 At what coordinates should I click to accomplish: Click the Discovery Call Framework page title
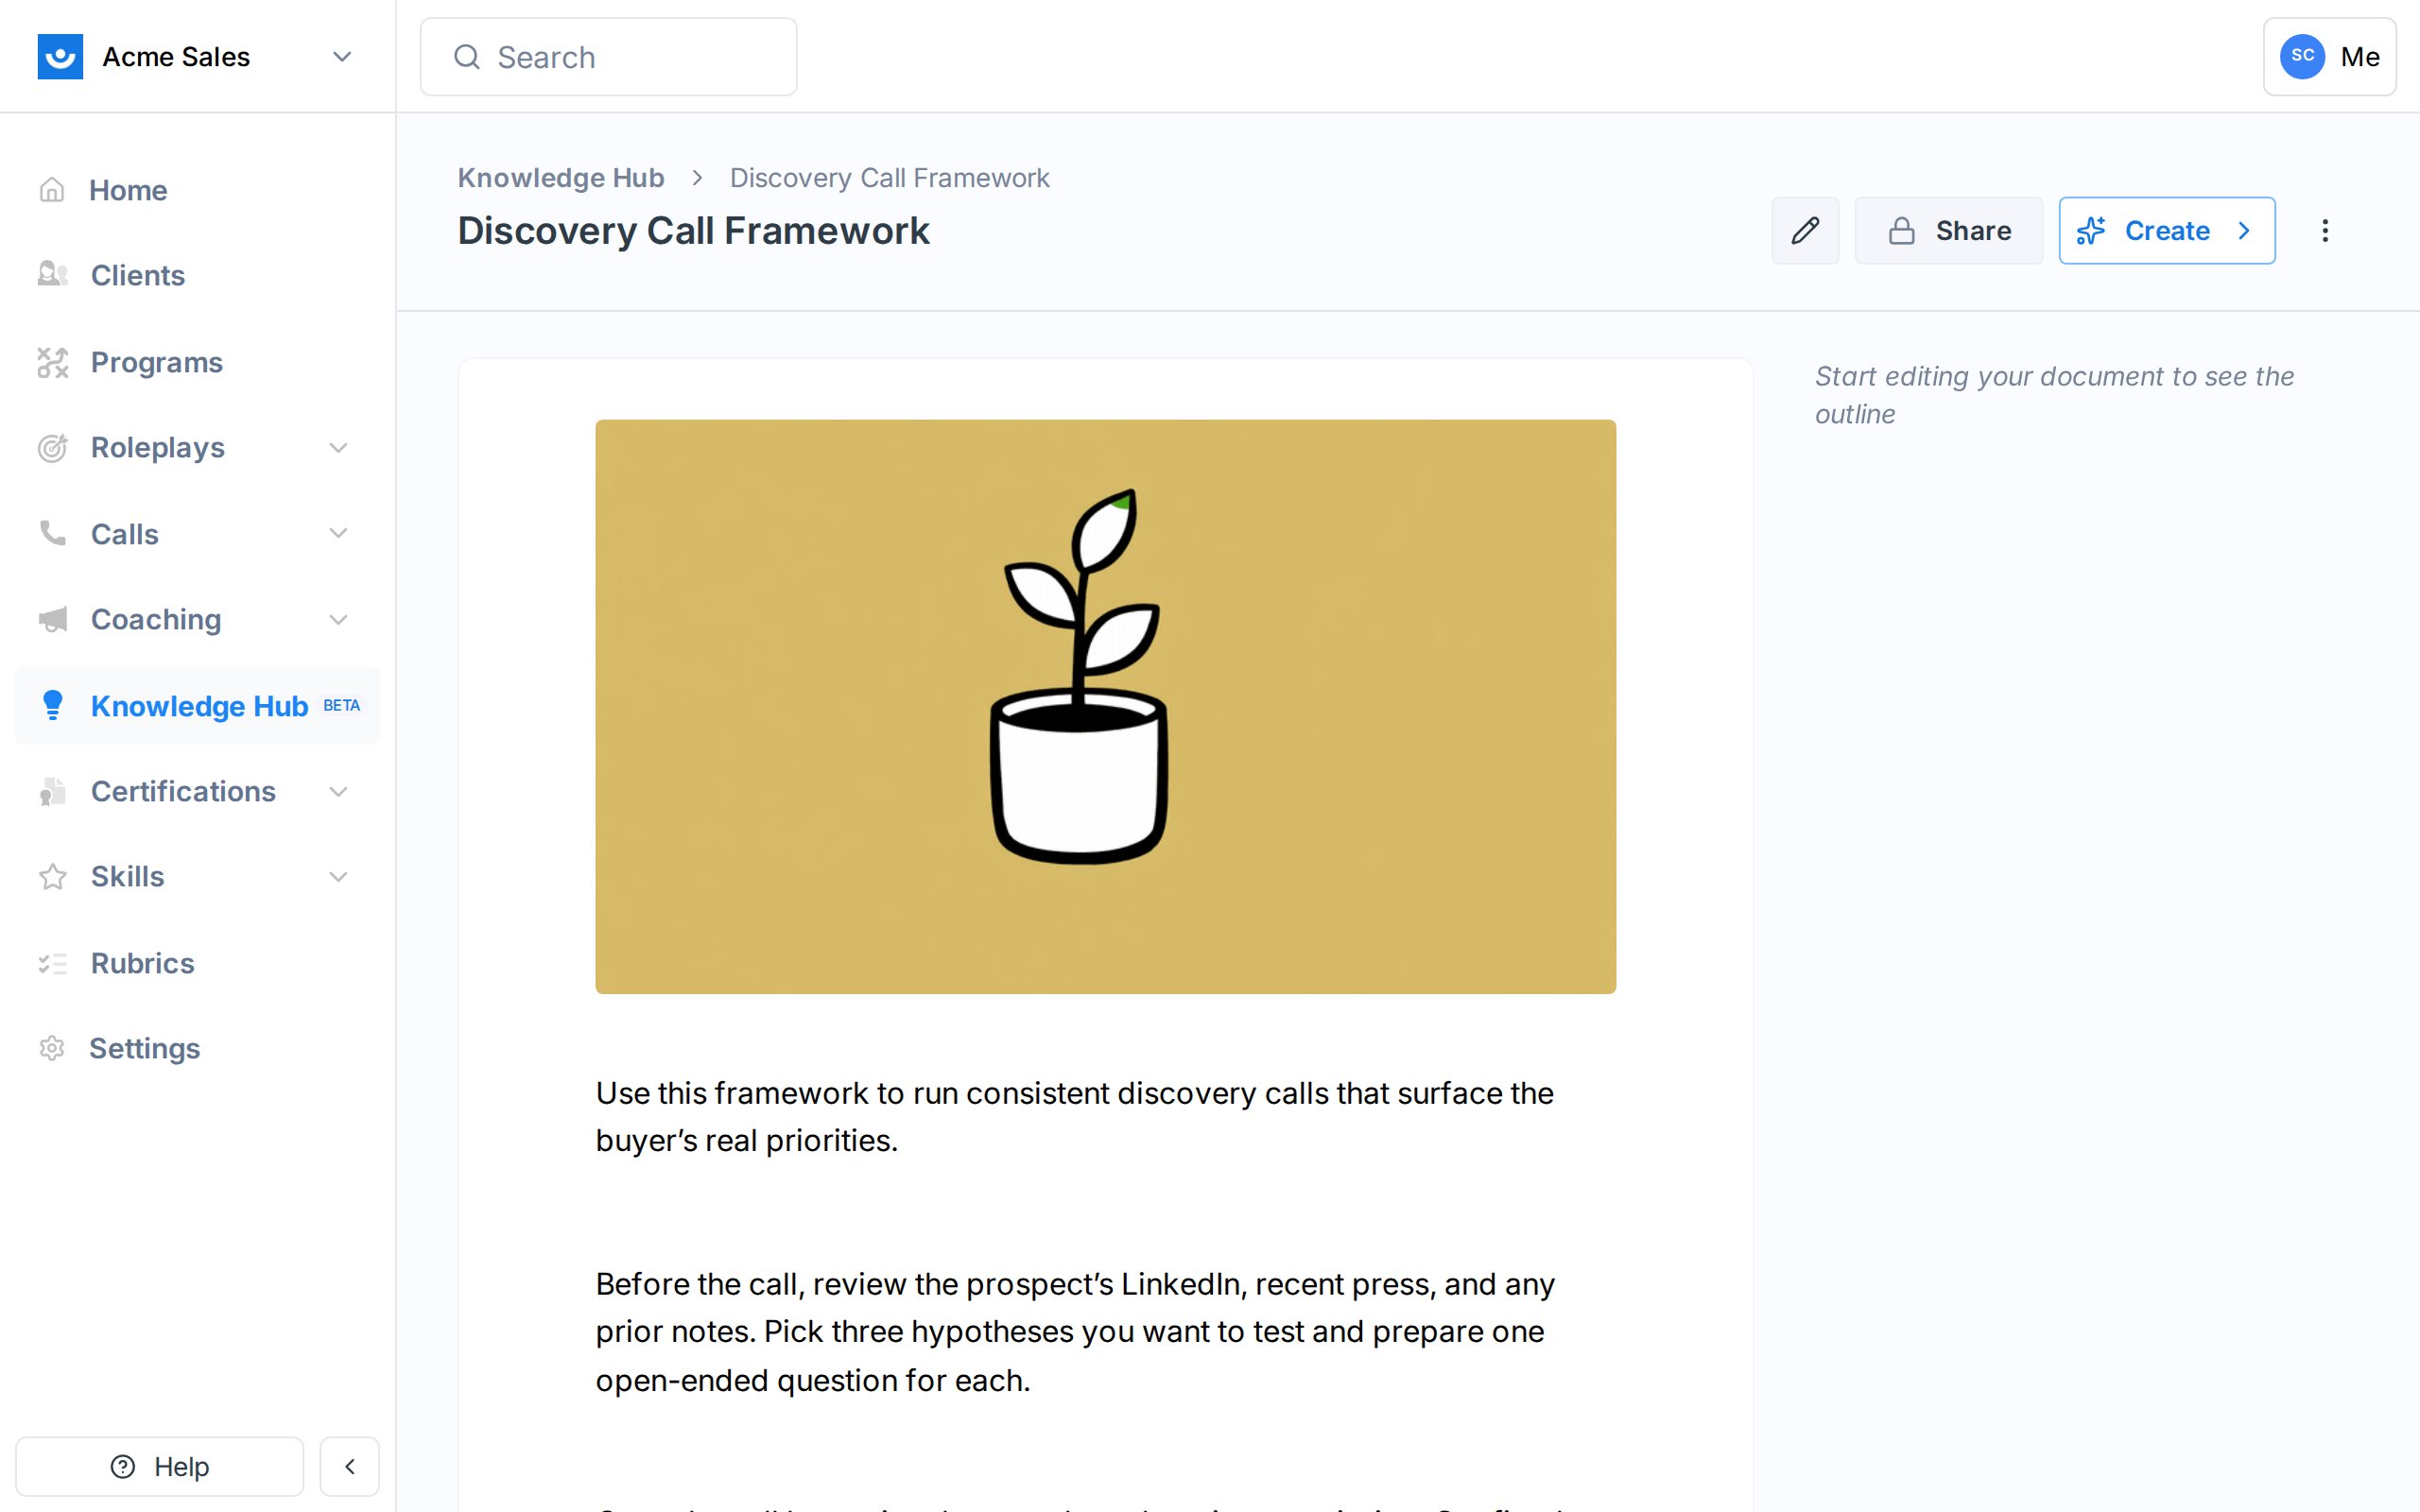pos(693,231)
